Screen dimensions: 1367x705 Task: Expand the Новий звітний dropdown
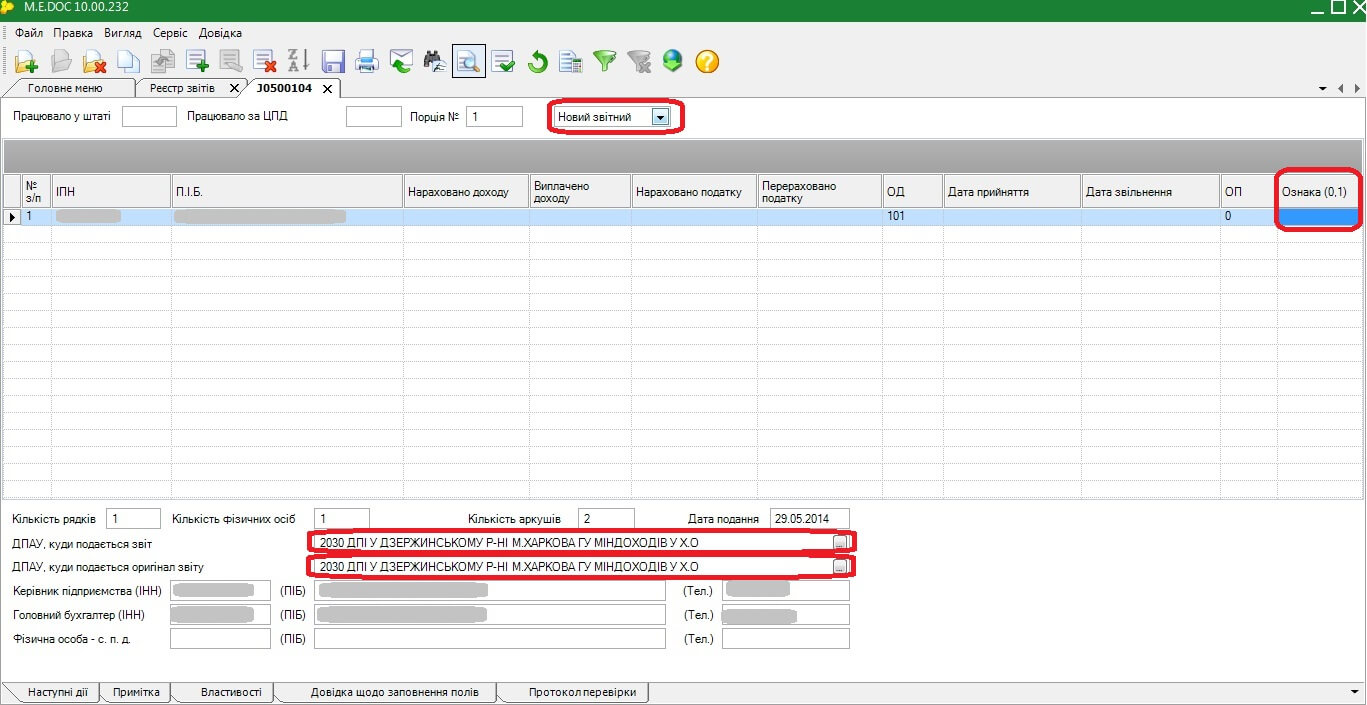[x=660, y=117]
